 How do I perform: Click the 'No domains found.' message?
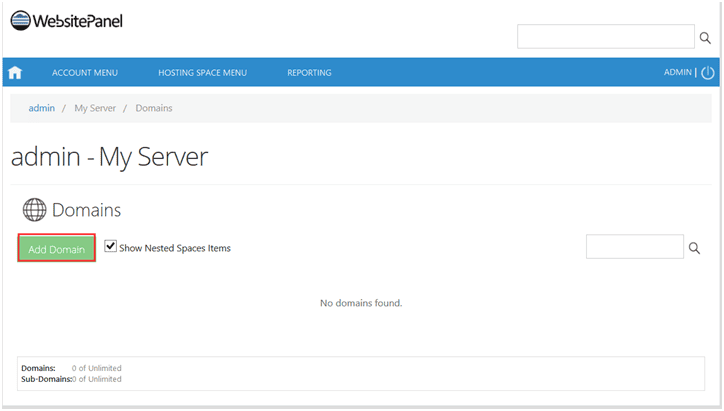click(361, 303)
